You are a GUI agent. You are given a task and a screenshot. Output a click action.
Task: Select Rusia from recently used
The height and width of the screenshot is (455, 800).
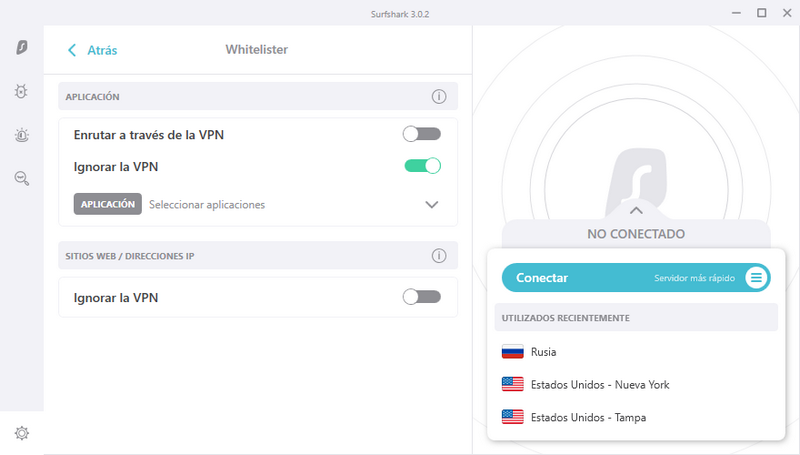(636, 352)
